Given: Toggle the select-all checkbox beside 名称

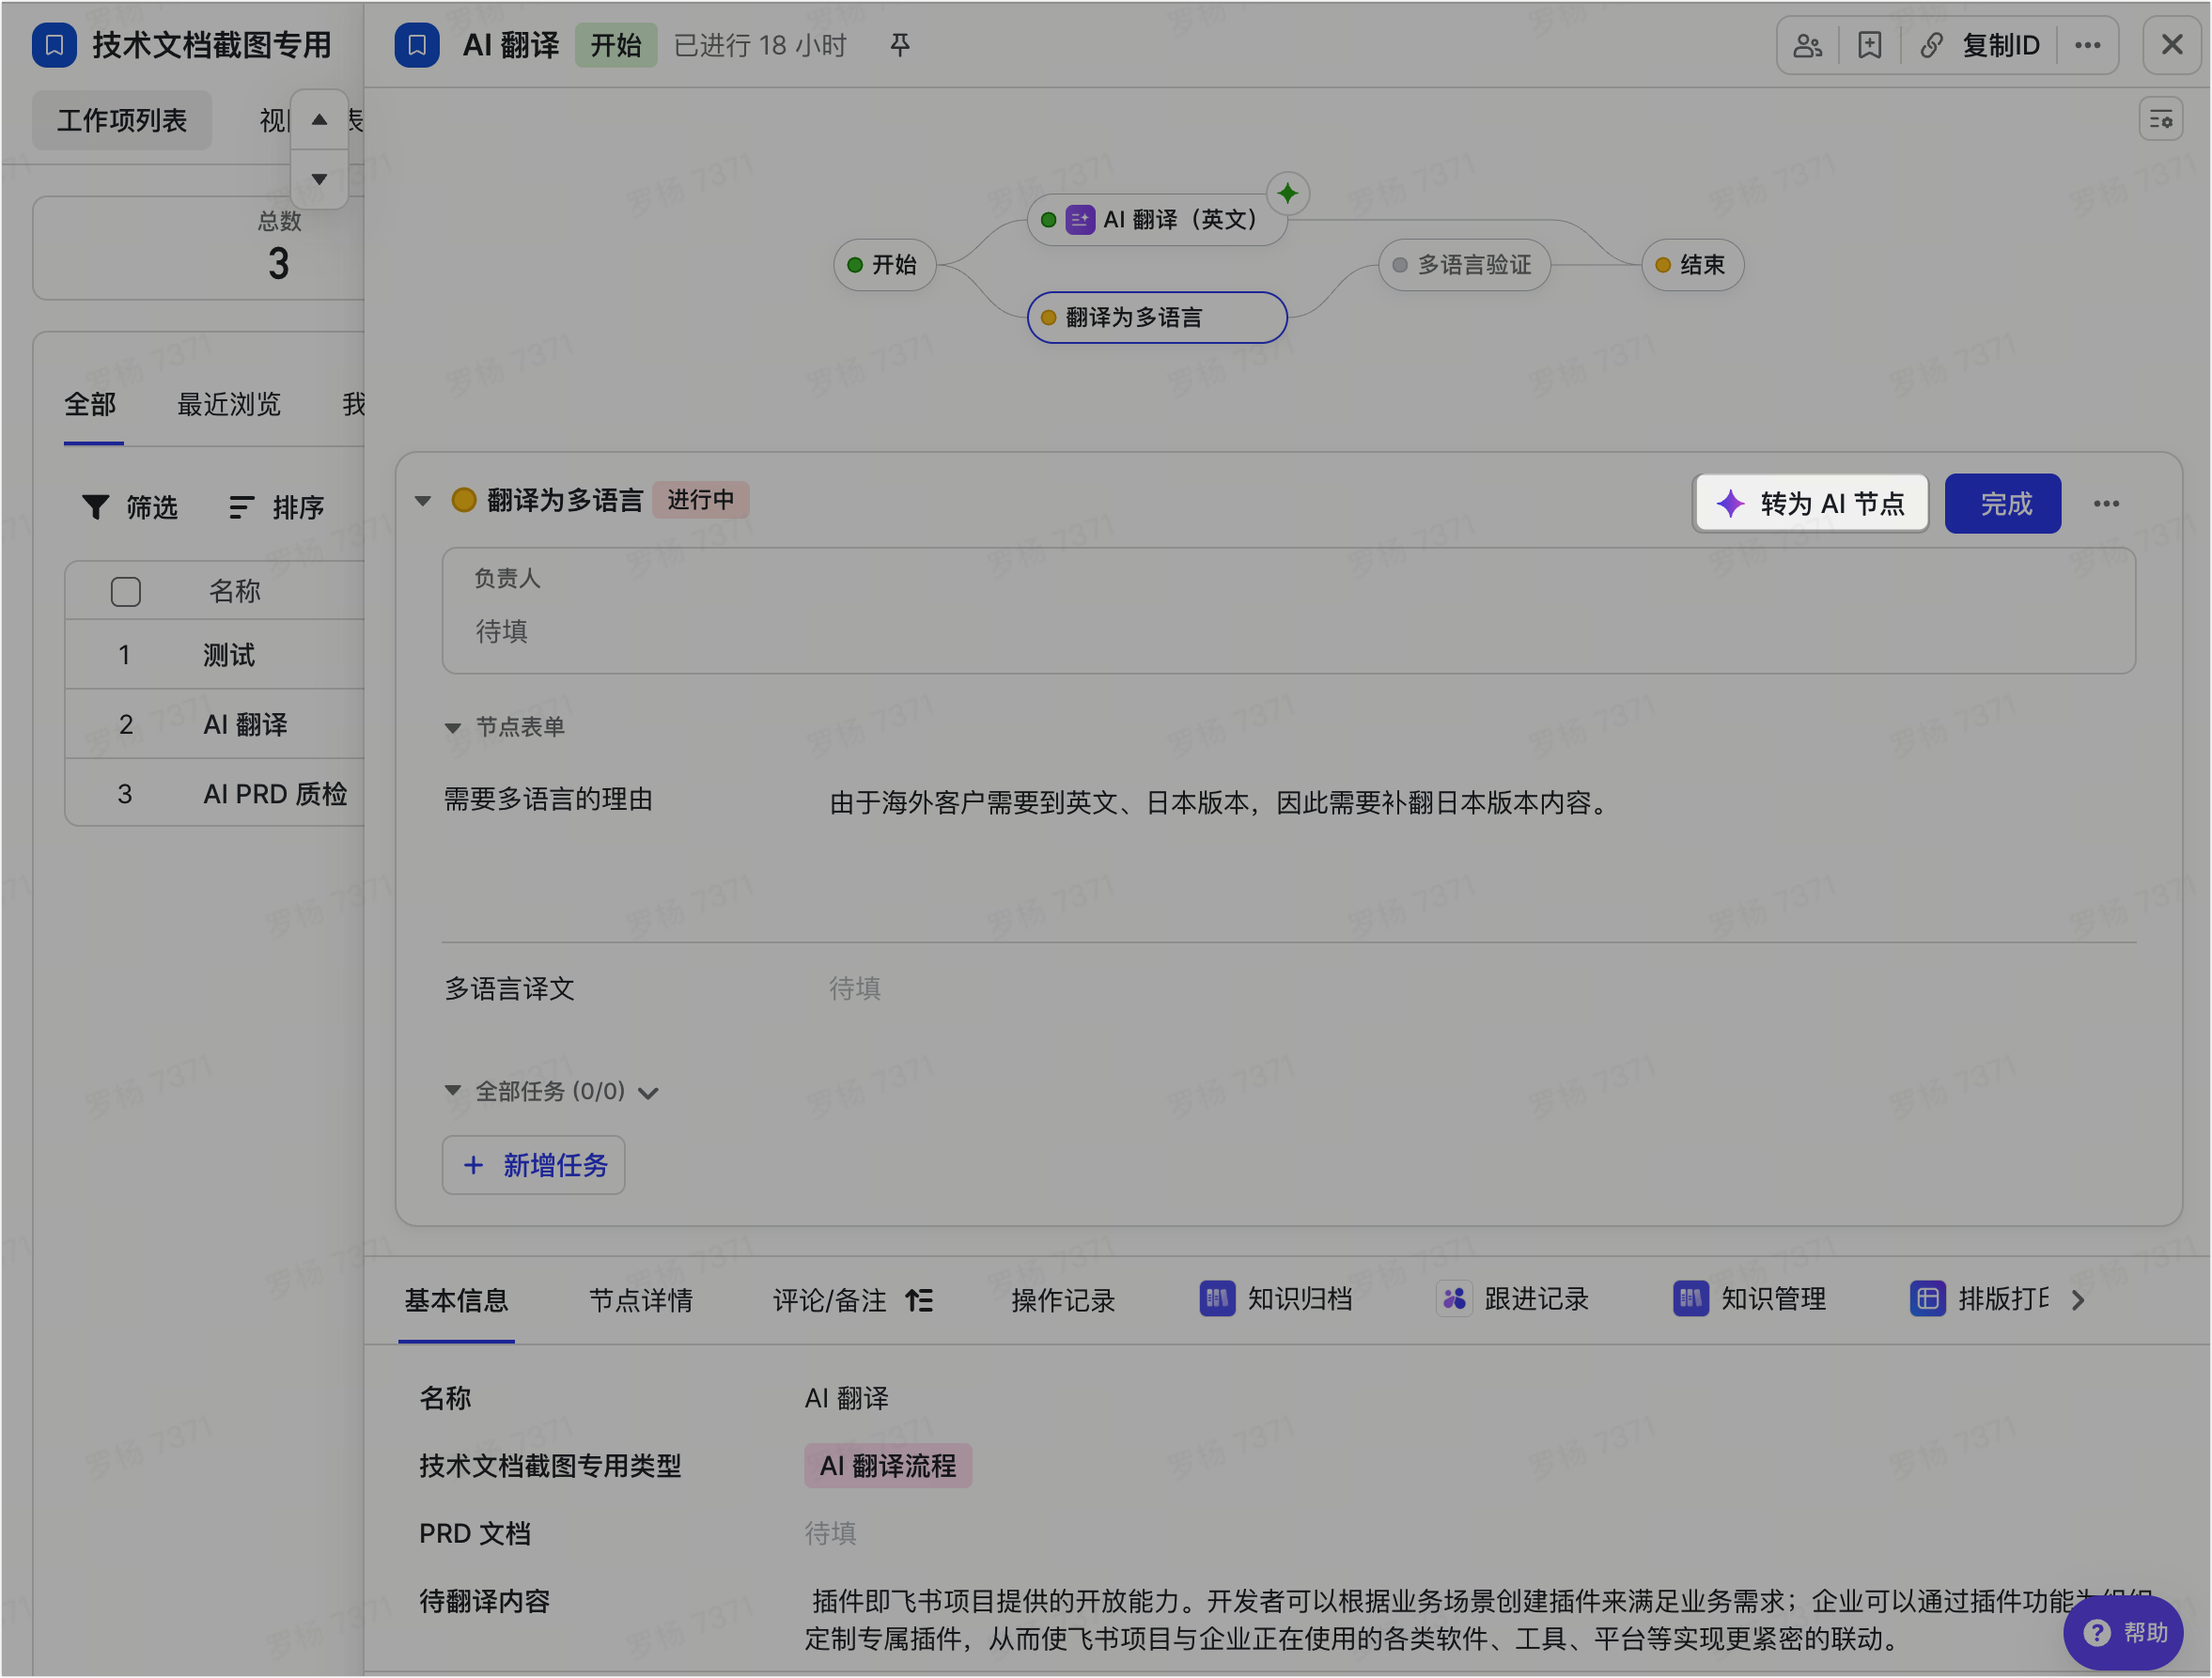Looking at the screenshot, I should (125, 592).
